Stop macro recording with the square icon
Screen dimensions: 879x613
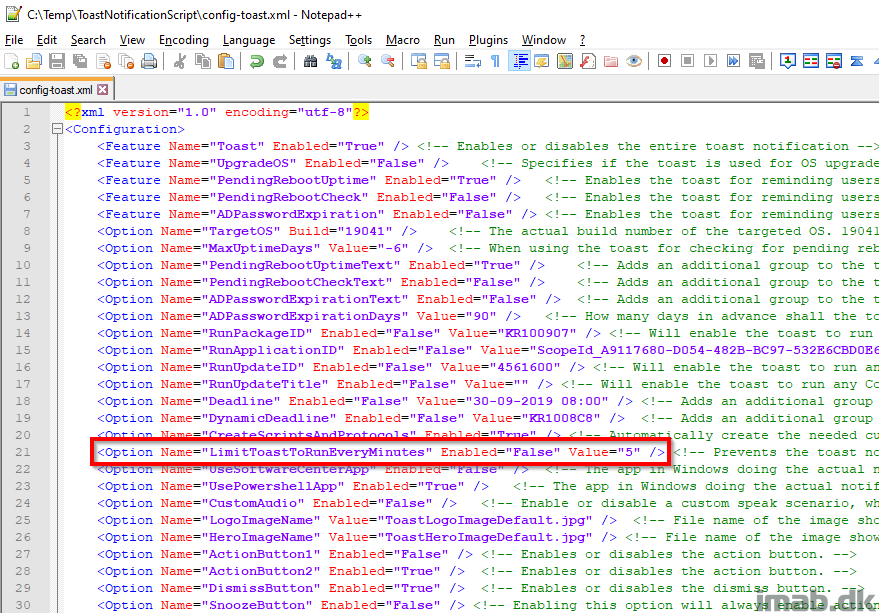tap(687, 61)
